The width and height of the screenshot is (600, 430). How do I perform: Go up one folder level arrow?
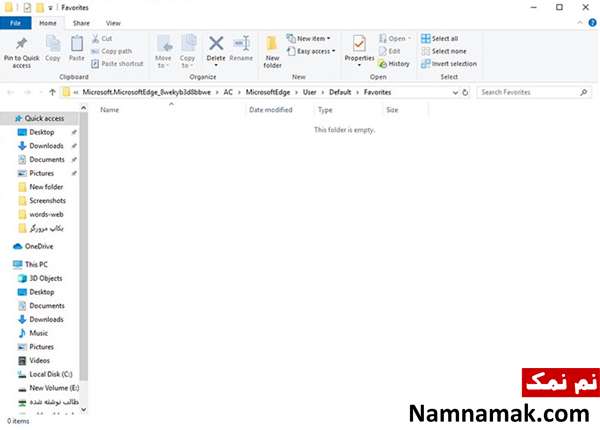point(52,92)
